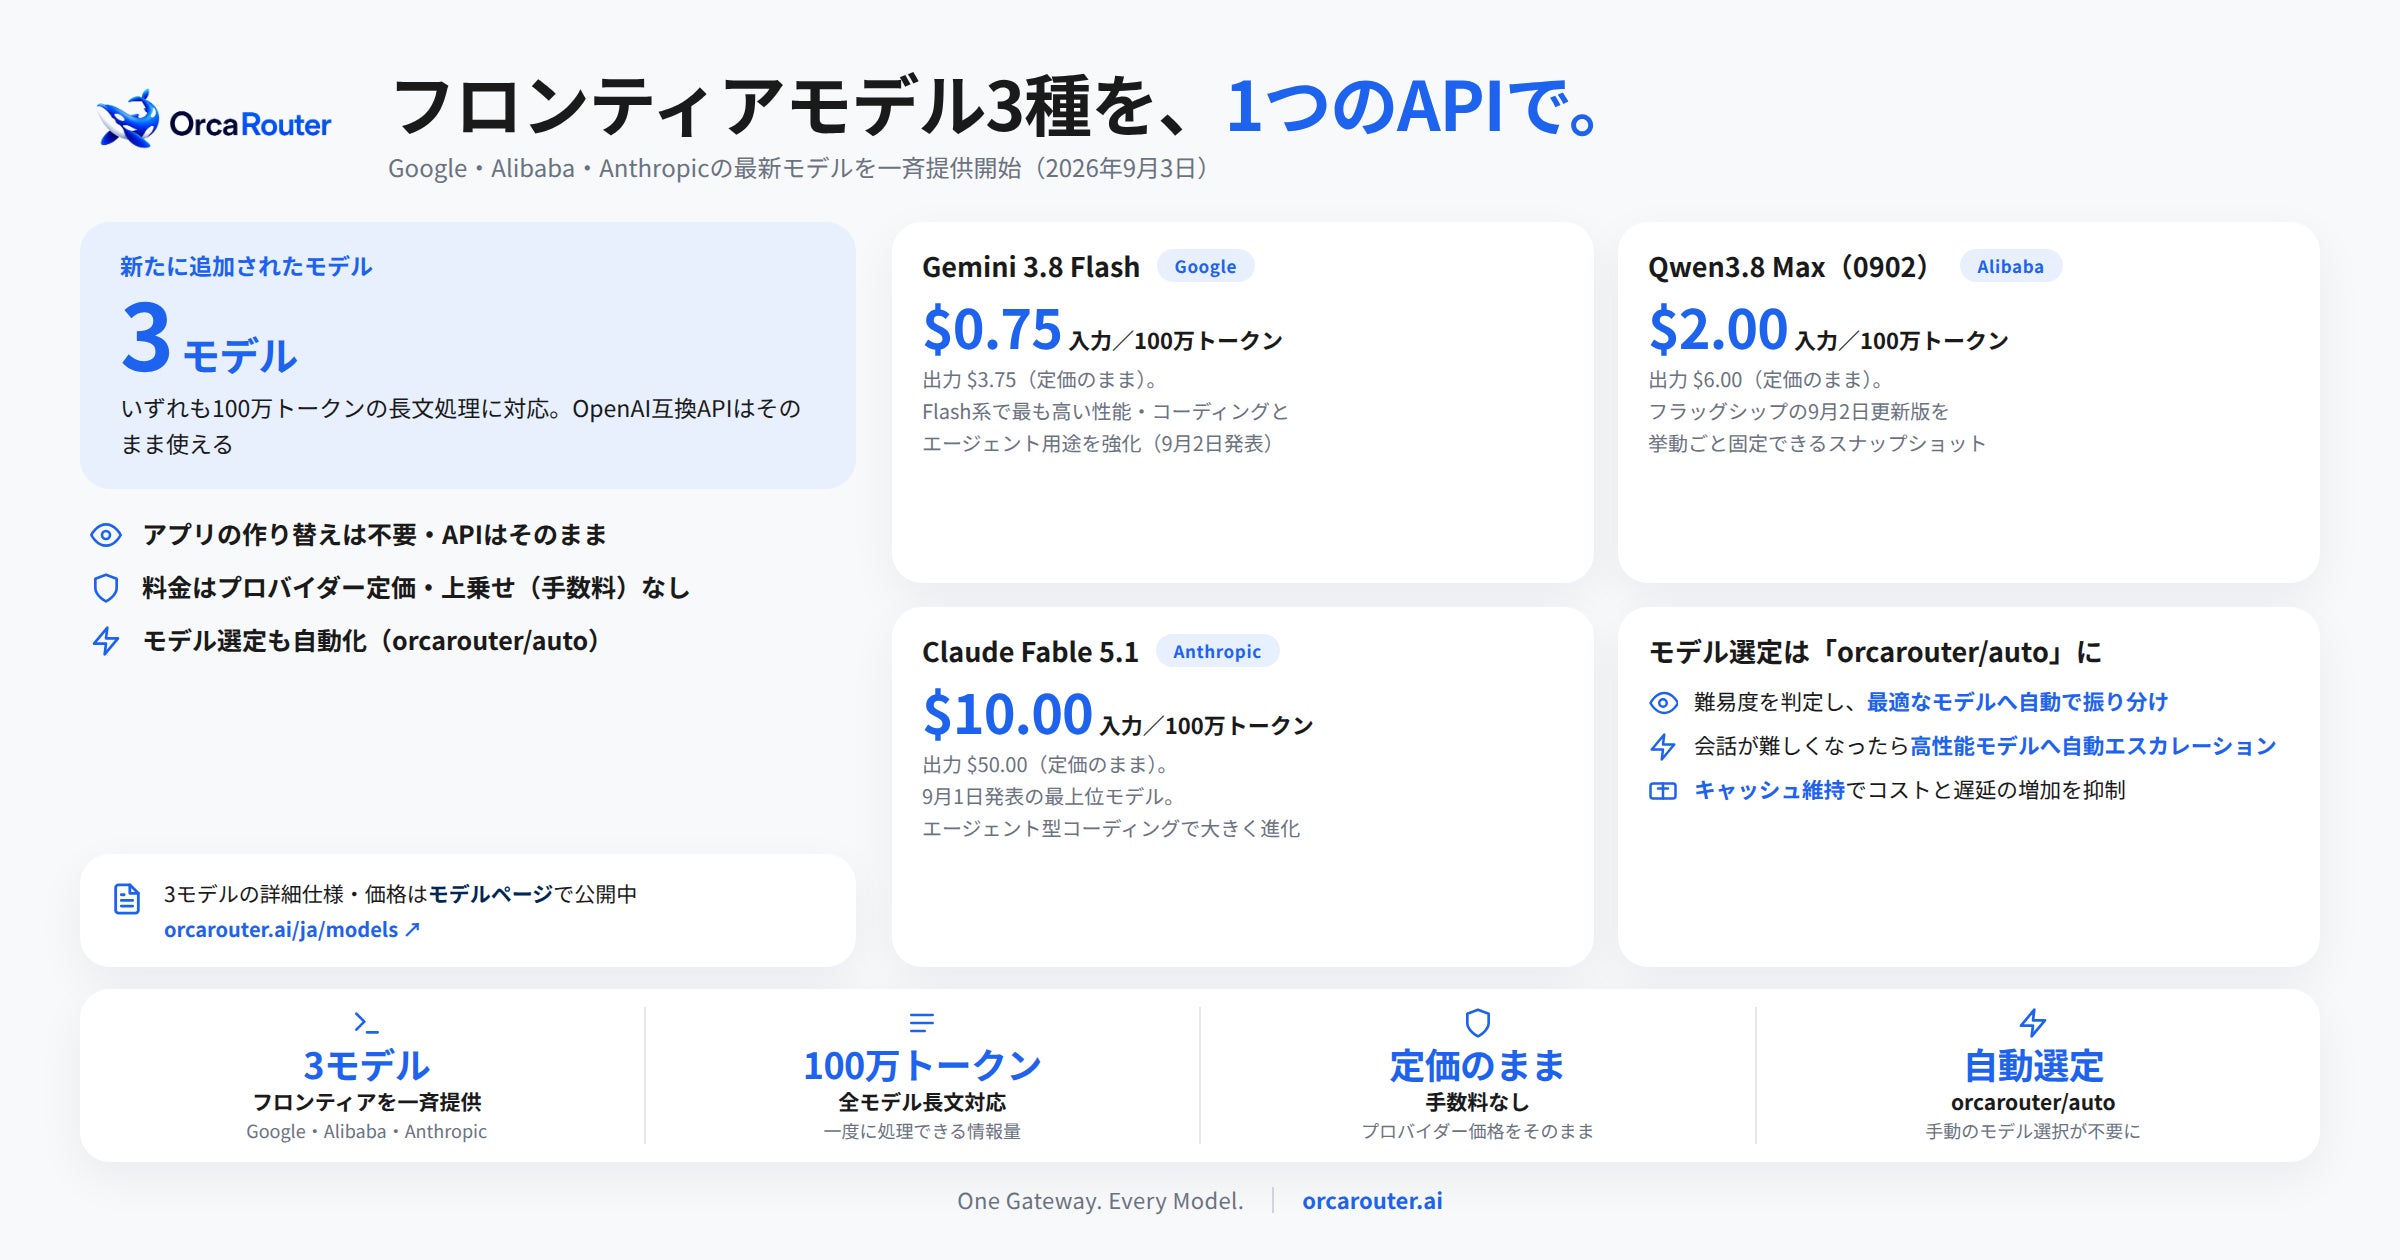Viewport: 2400px width, 1260px height.
Task: Click the Alibaba tag next to Qwen3.8 Max
Action: point(2010,267)
